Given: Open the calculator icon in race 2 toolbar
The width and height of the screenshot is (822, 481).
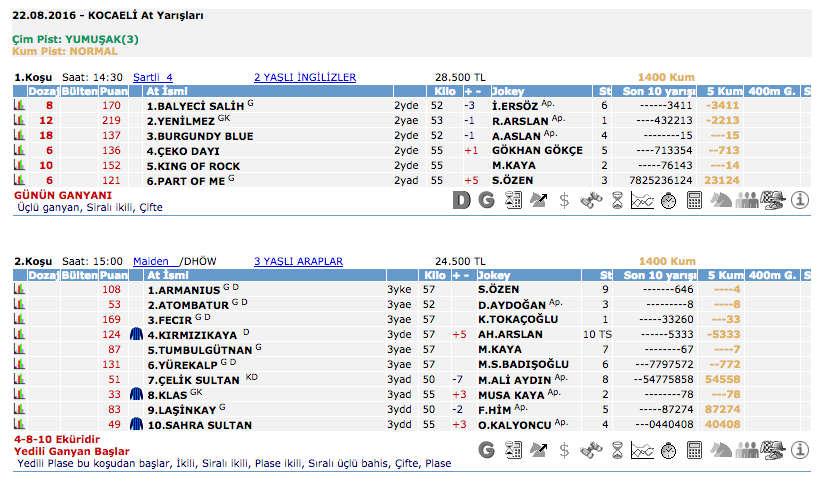Looking at the screenshot, I should click(695, 450).
